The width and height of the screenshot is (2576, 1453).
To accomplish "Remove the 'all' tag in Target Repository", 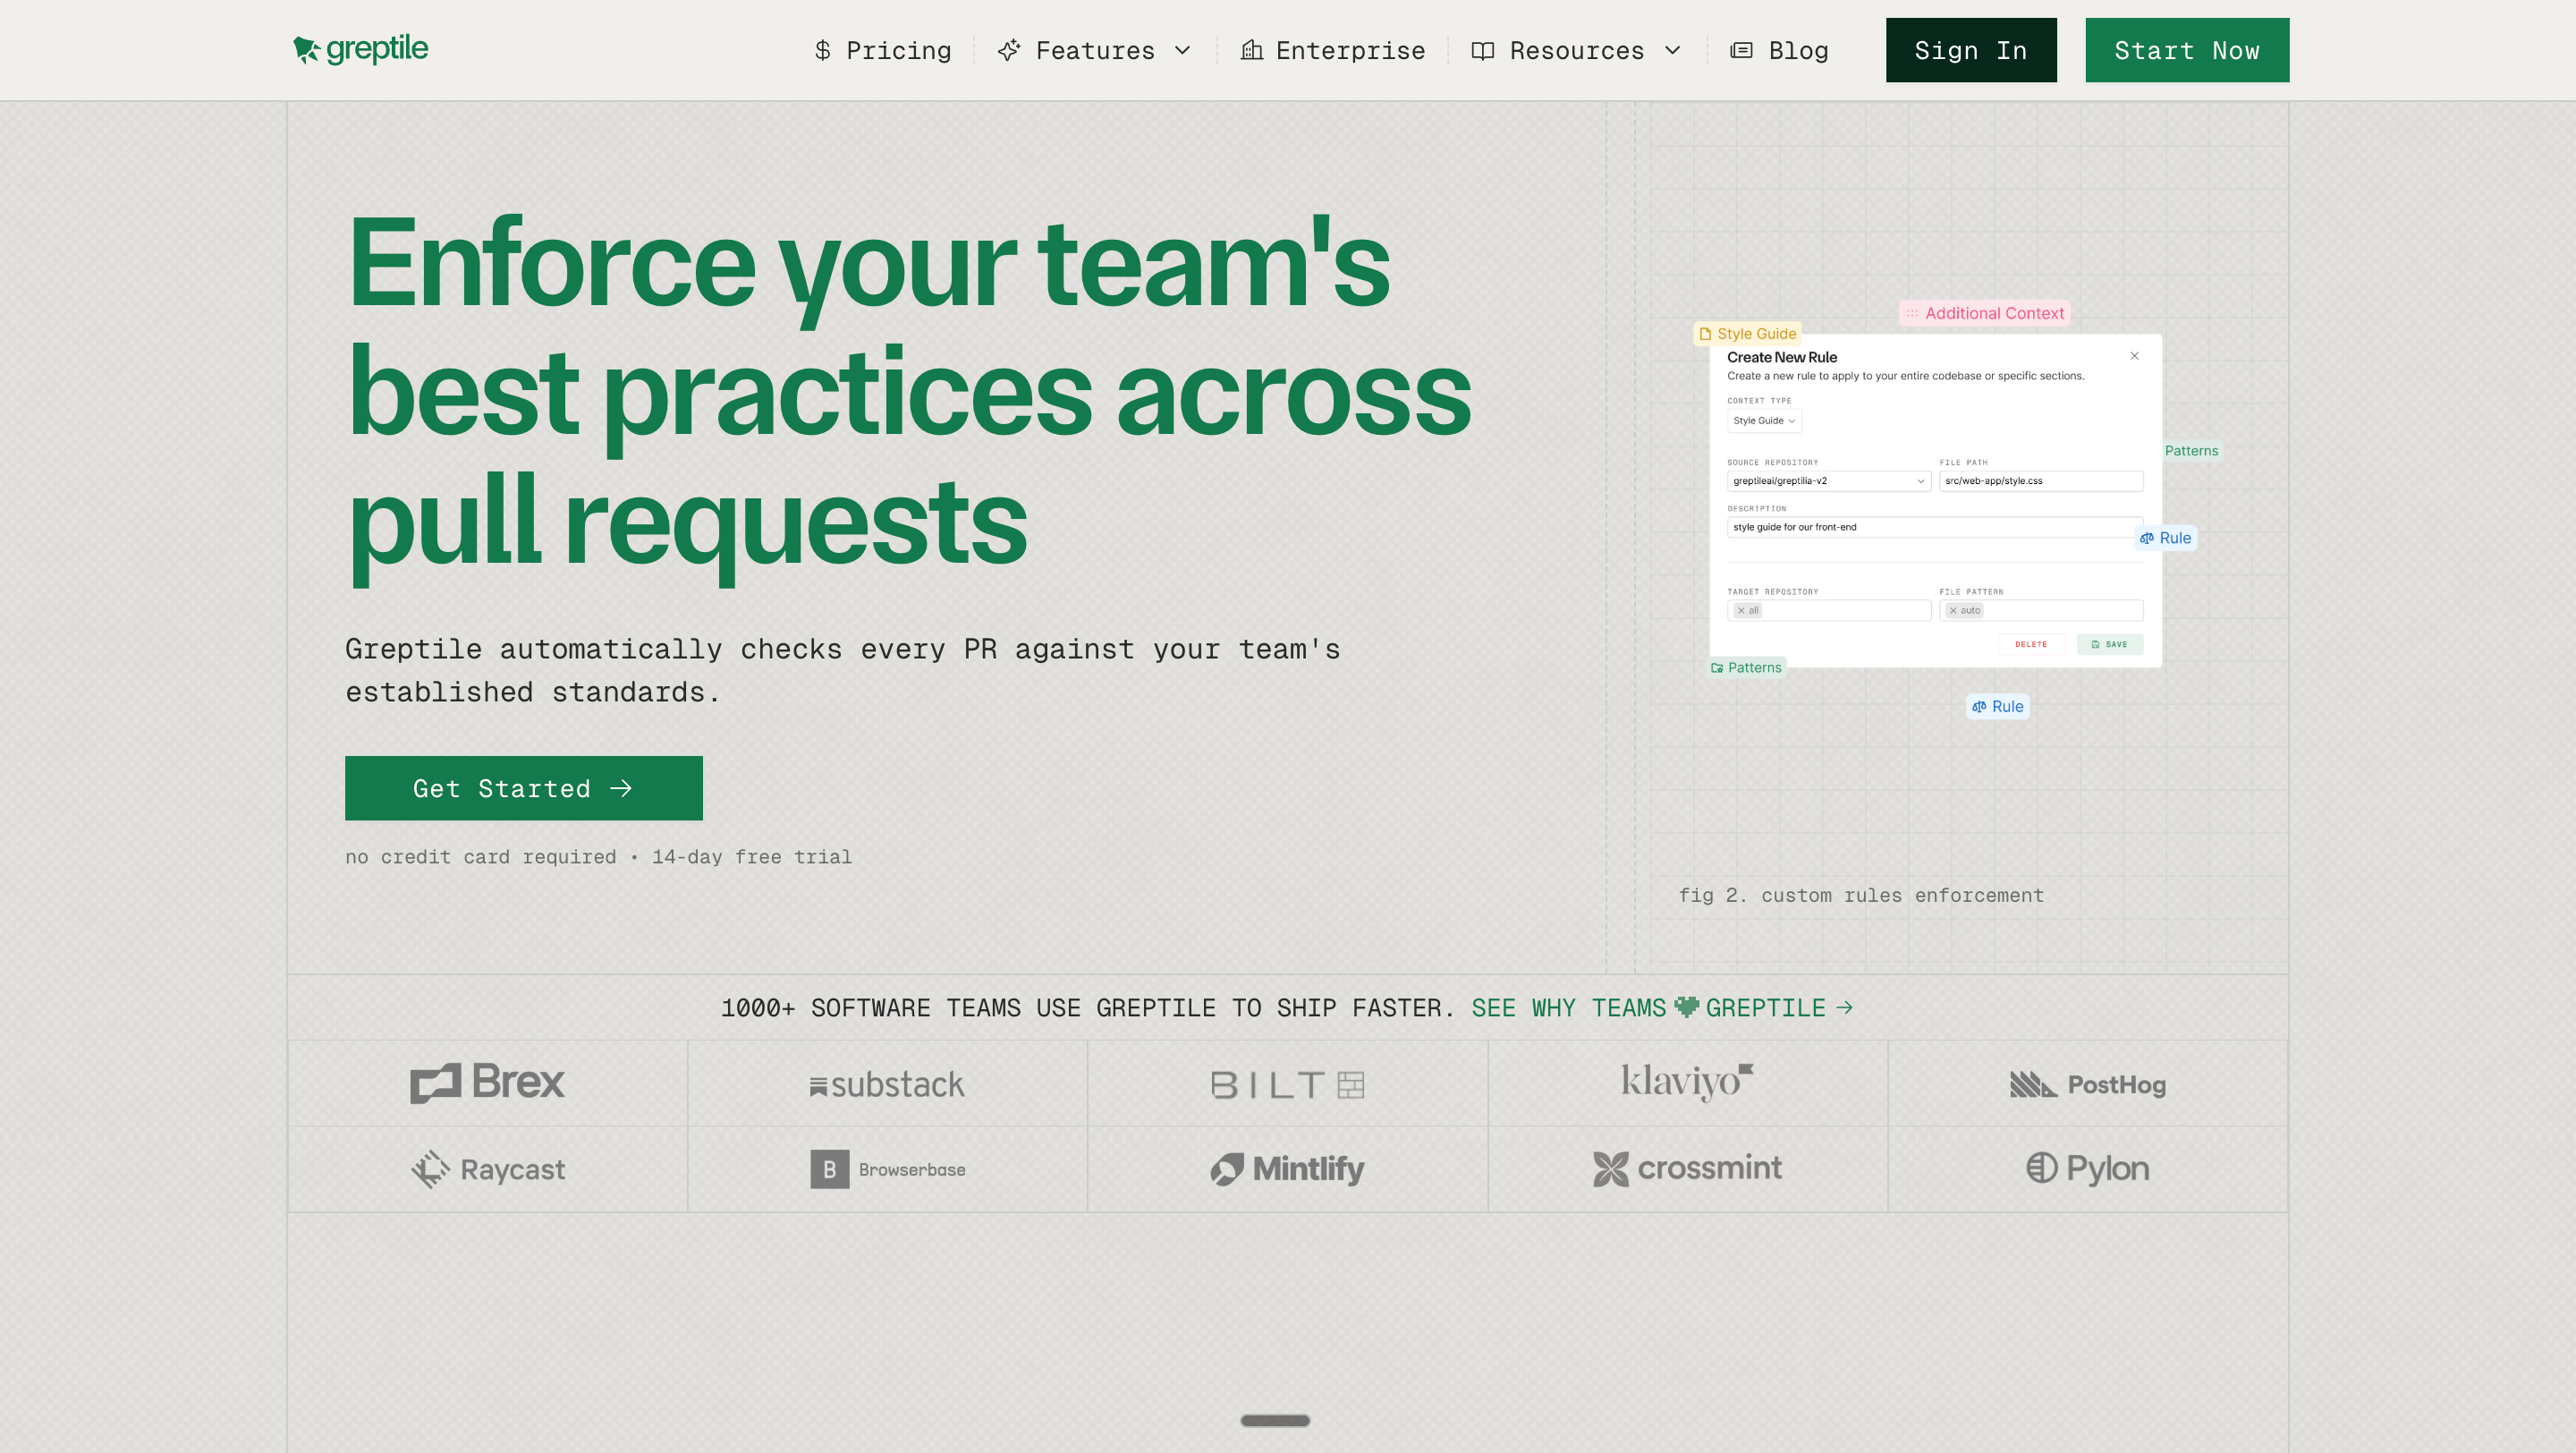I will point(1741,610).
